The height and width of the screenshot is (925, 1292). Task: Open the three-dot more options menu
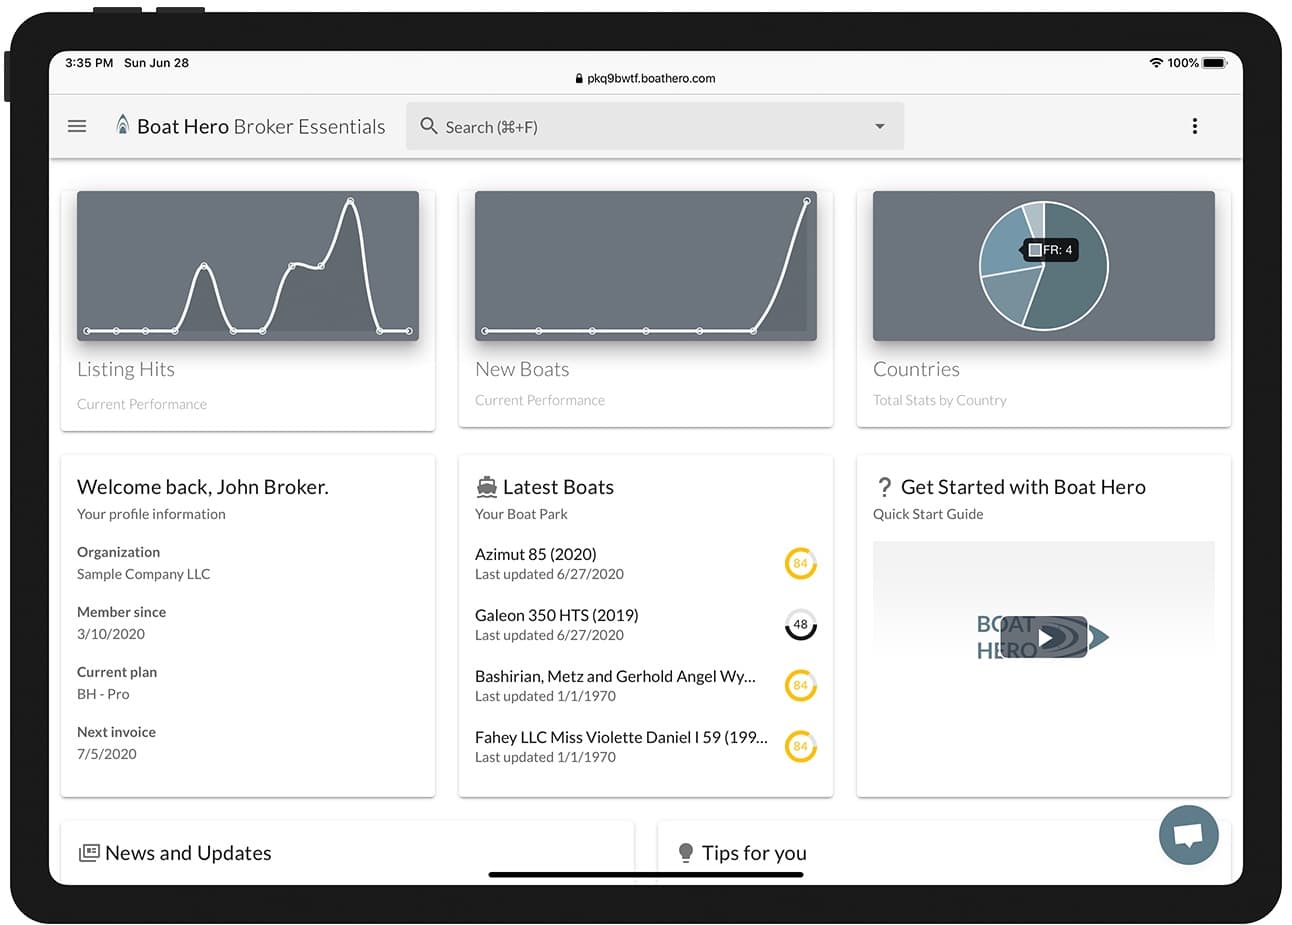tap(1194, 126)
